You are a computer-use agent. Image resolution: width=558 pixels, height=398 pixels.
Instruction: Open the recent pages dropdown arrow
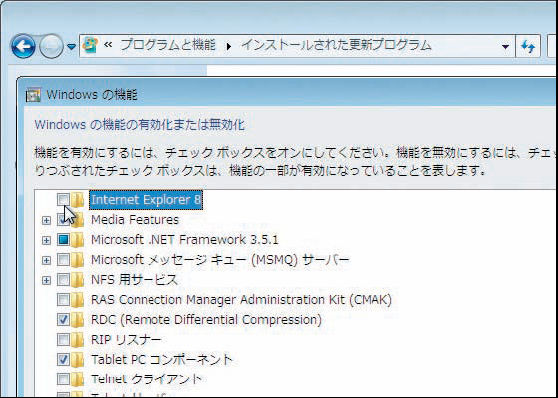tap(72, 47)
